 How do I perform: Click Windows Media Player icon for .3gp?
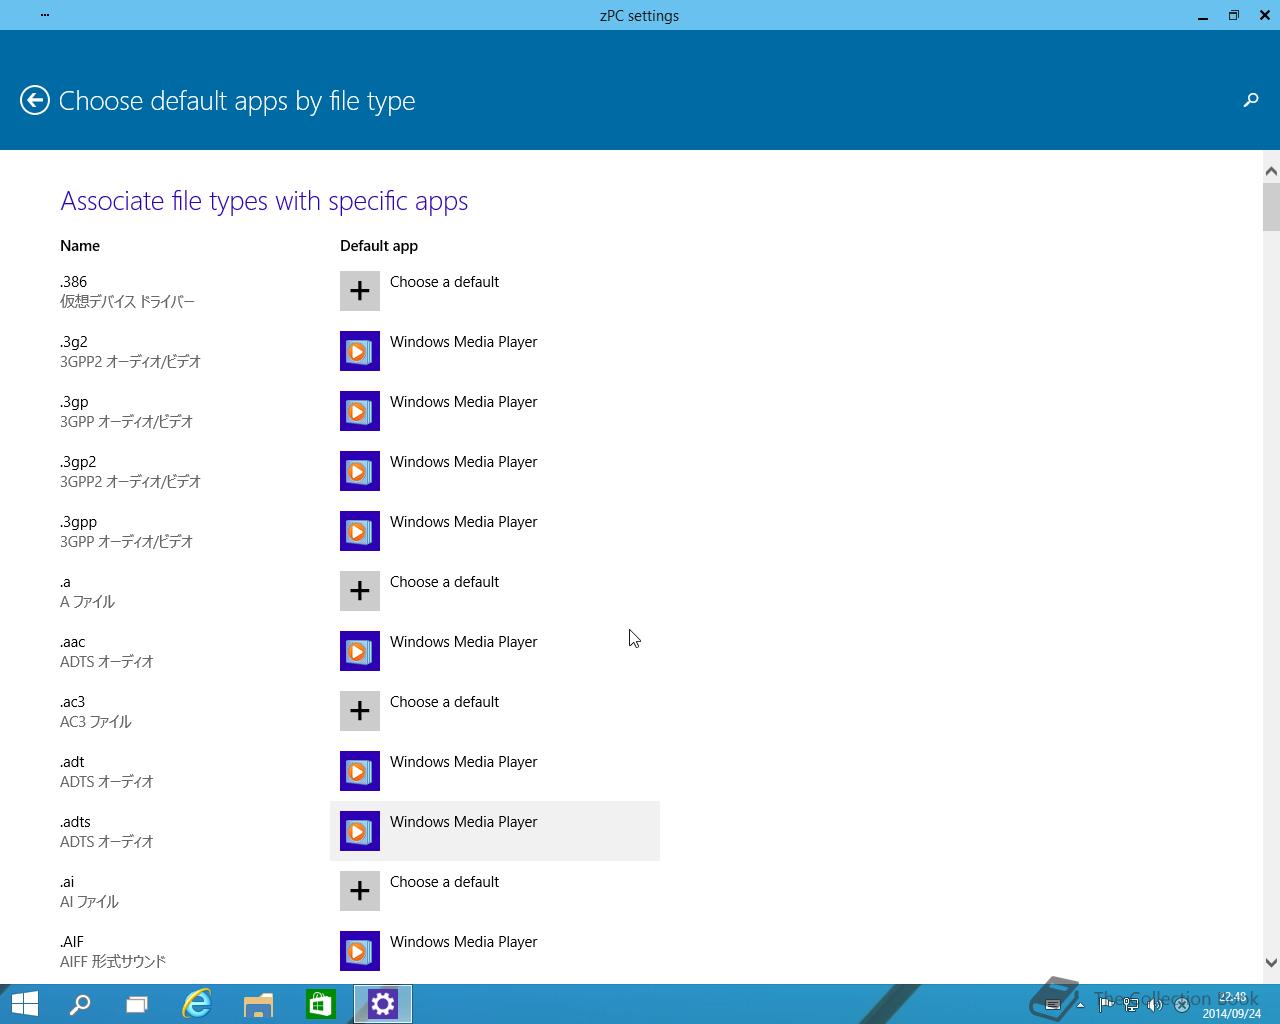tap(360, 411)
